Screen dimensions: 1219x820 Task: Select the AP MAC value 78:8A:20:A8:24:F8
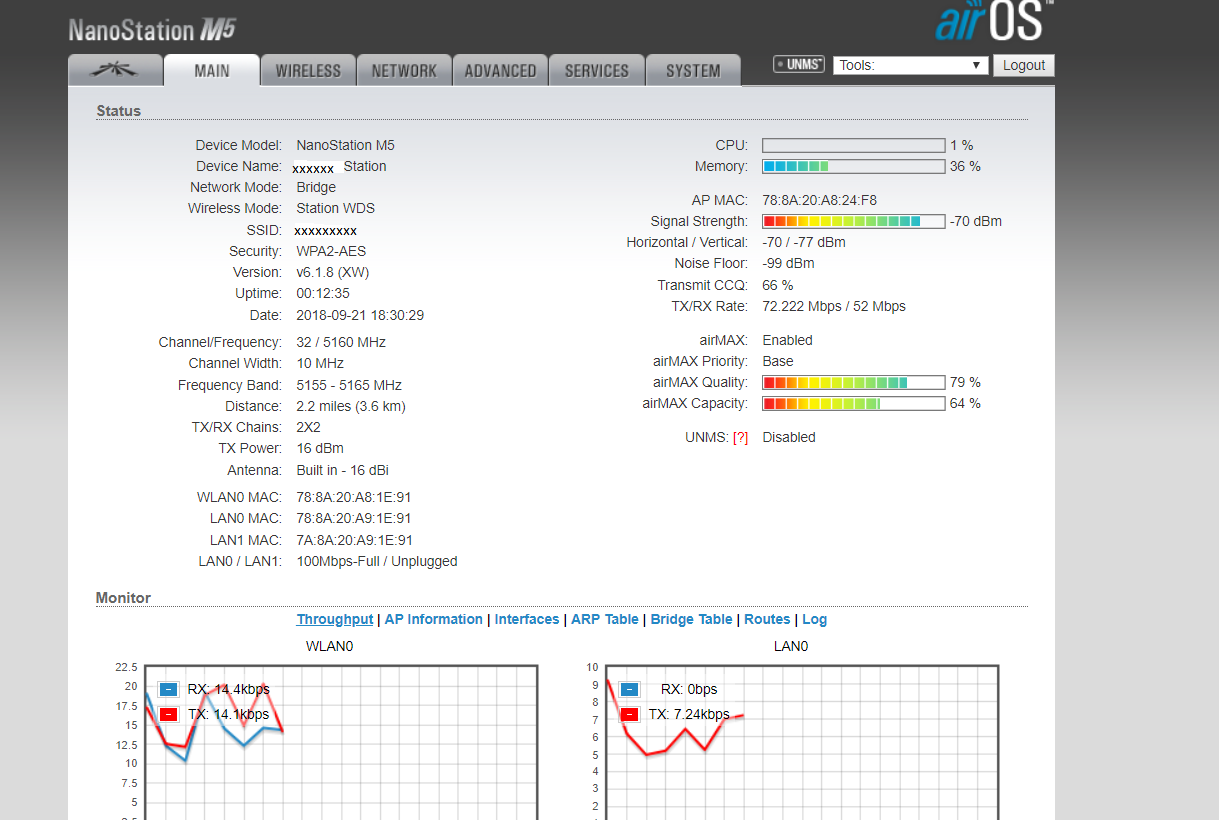pos(819,200)
